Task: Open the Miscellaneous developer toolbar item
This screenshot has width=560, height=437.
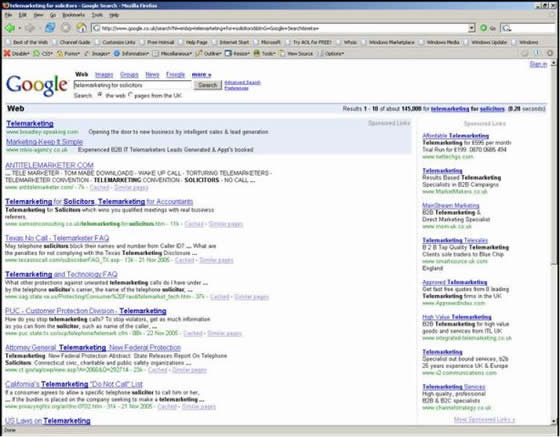Action: (172, 54)
